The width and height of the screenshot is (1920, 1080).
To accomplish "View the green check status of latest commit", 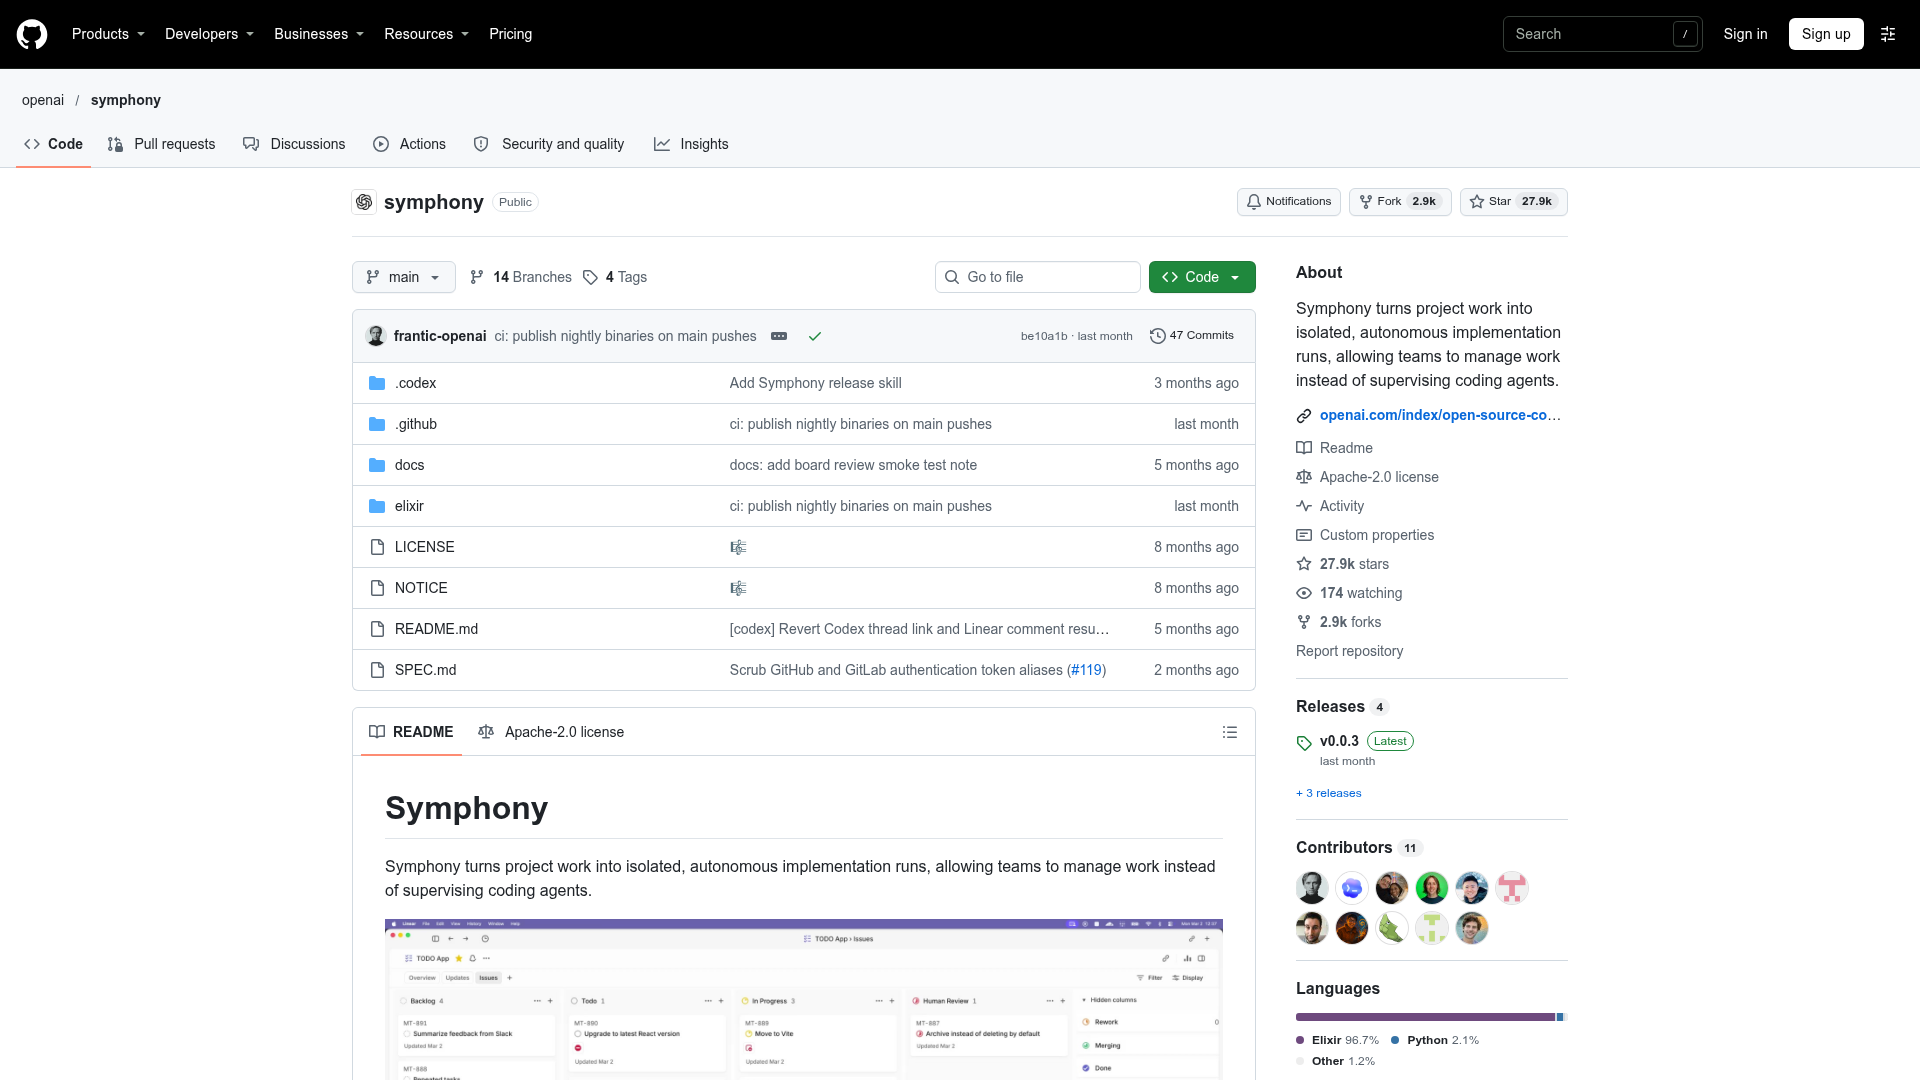I will [x=815, y=336].
